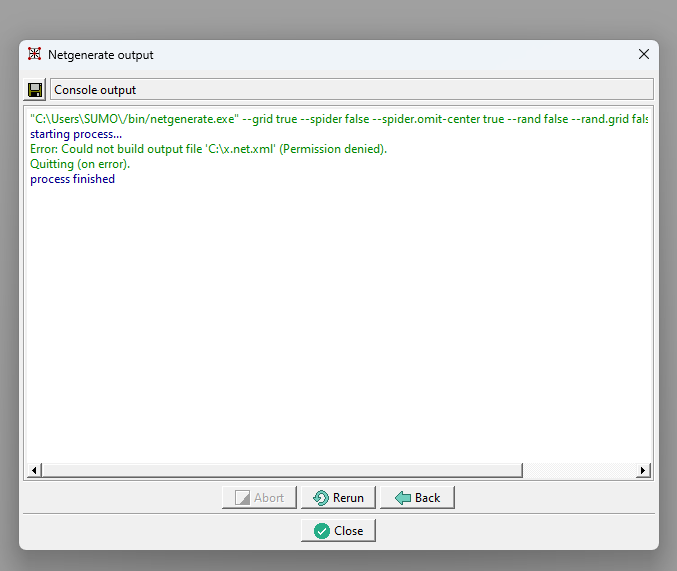The image size is (677, 571).
Task: Click the disabled Abort button
Action: [259, 498]
